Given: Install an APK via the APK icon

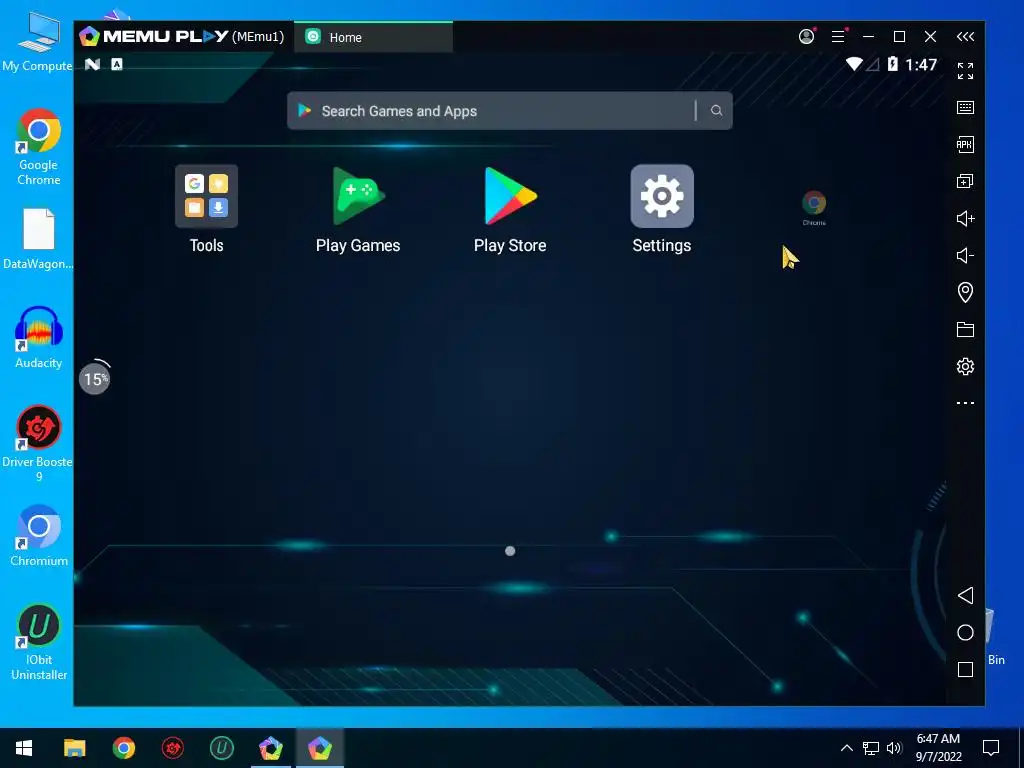Looking at the screenshot, I should tap(965, 144).
